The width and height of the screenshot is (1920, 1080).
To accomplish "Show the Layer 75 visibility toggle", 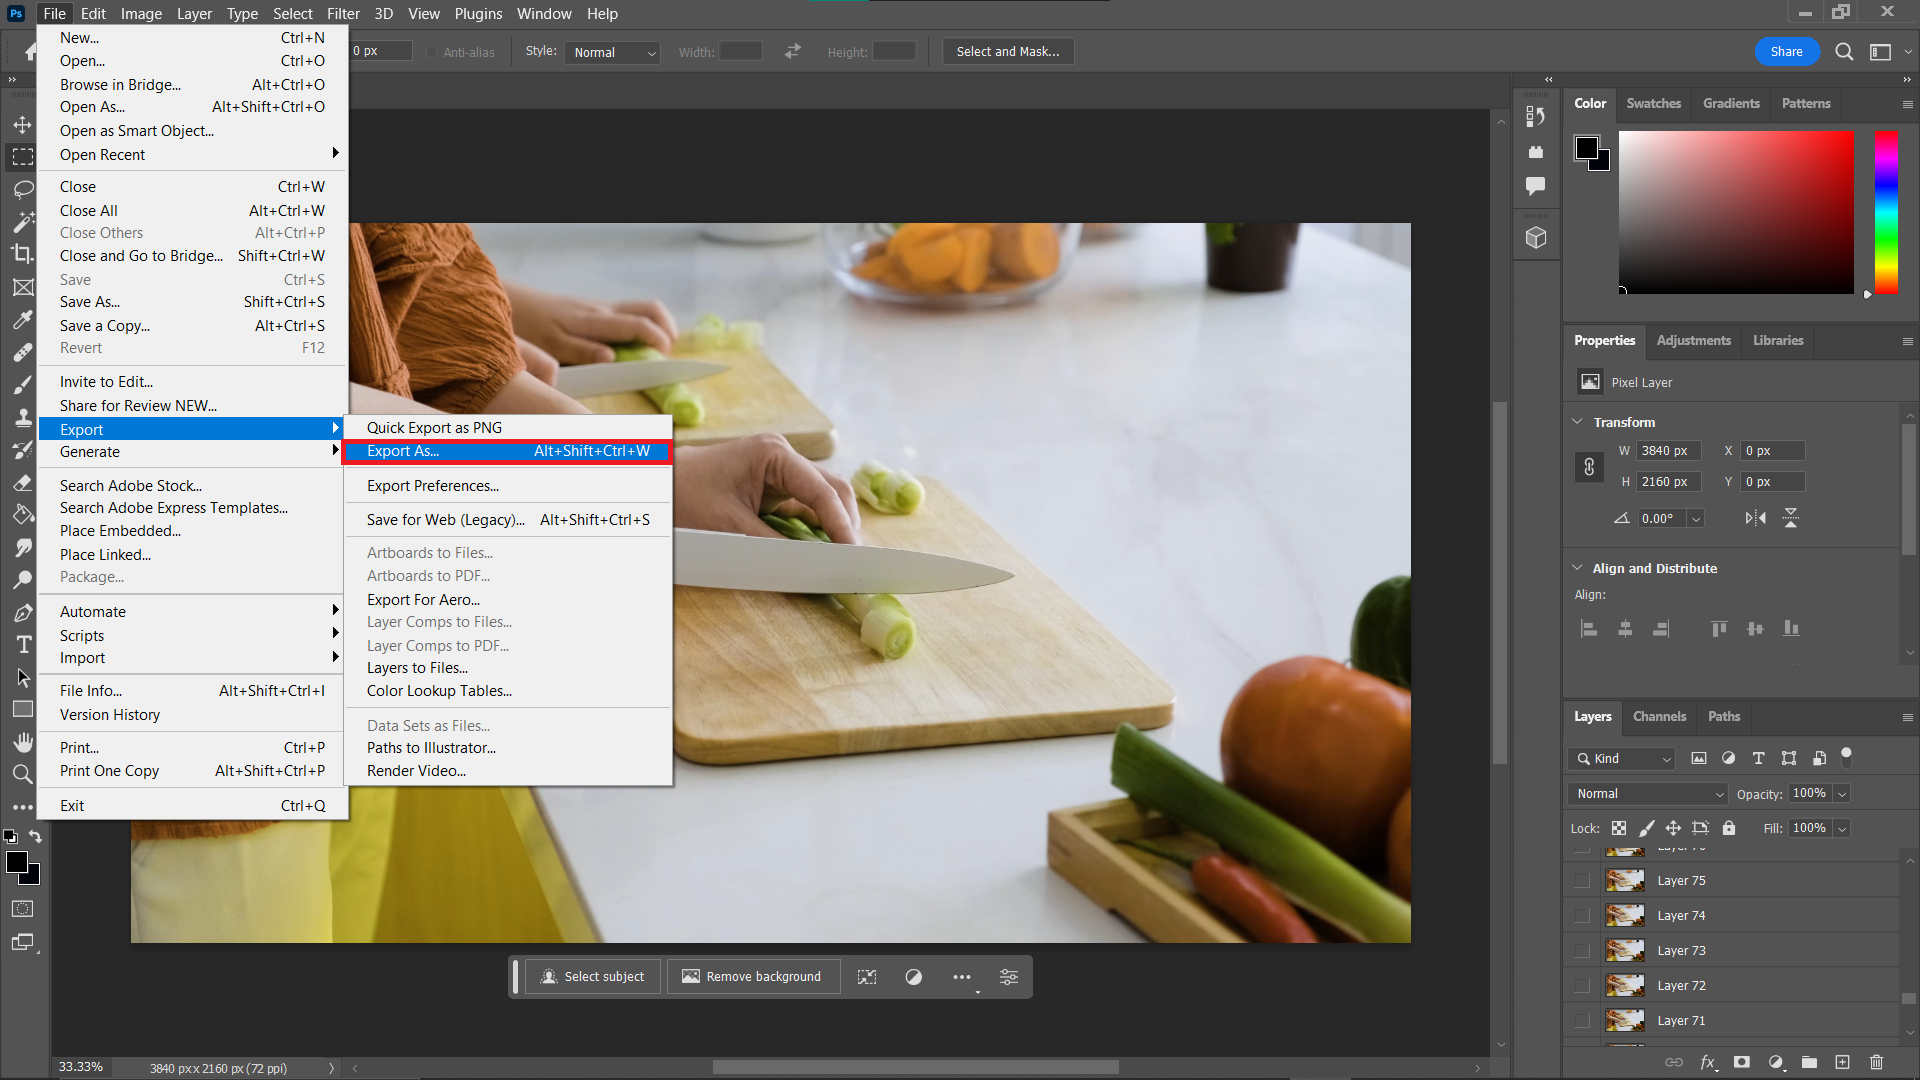I will click(x=1582, y=880).
